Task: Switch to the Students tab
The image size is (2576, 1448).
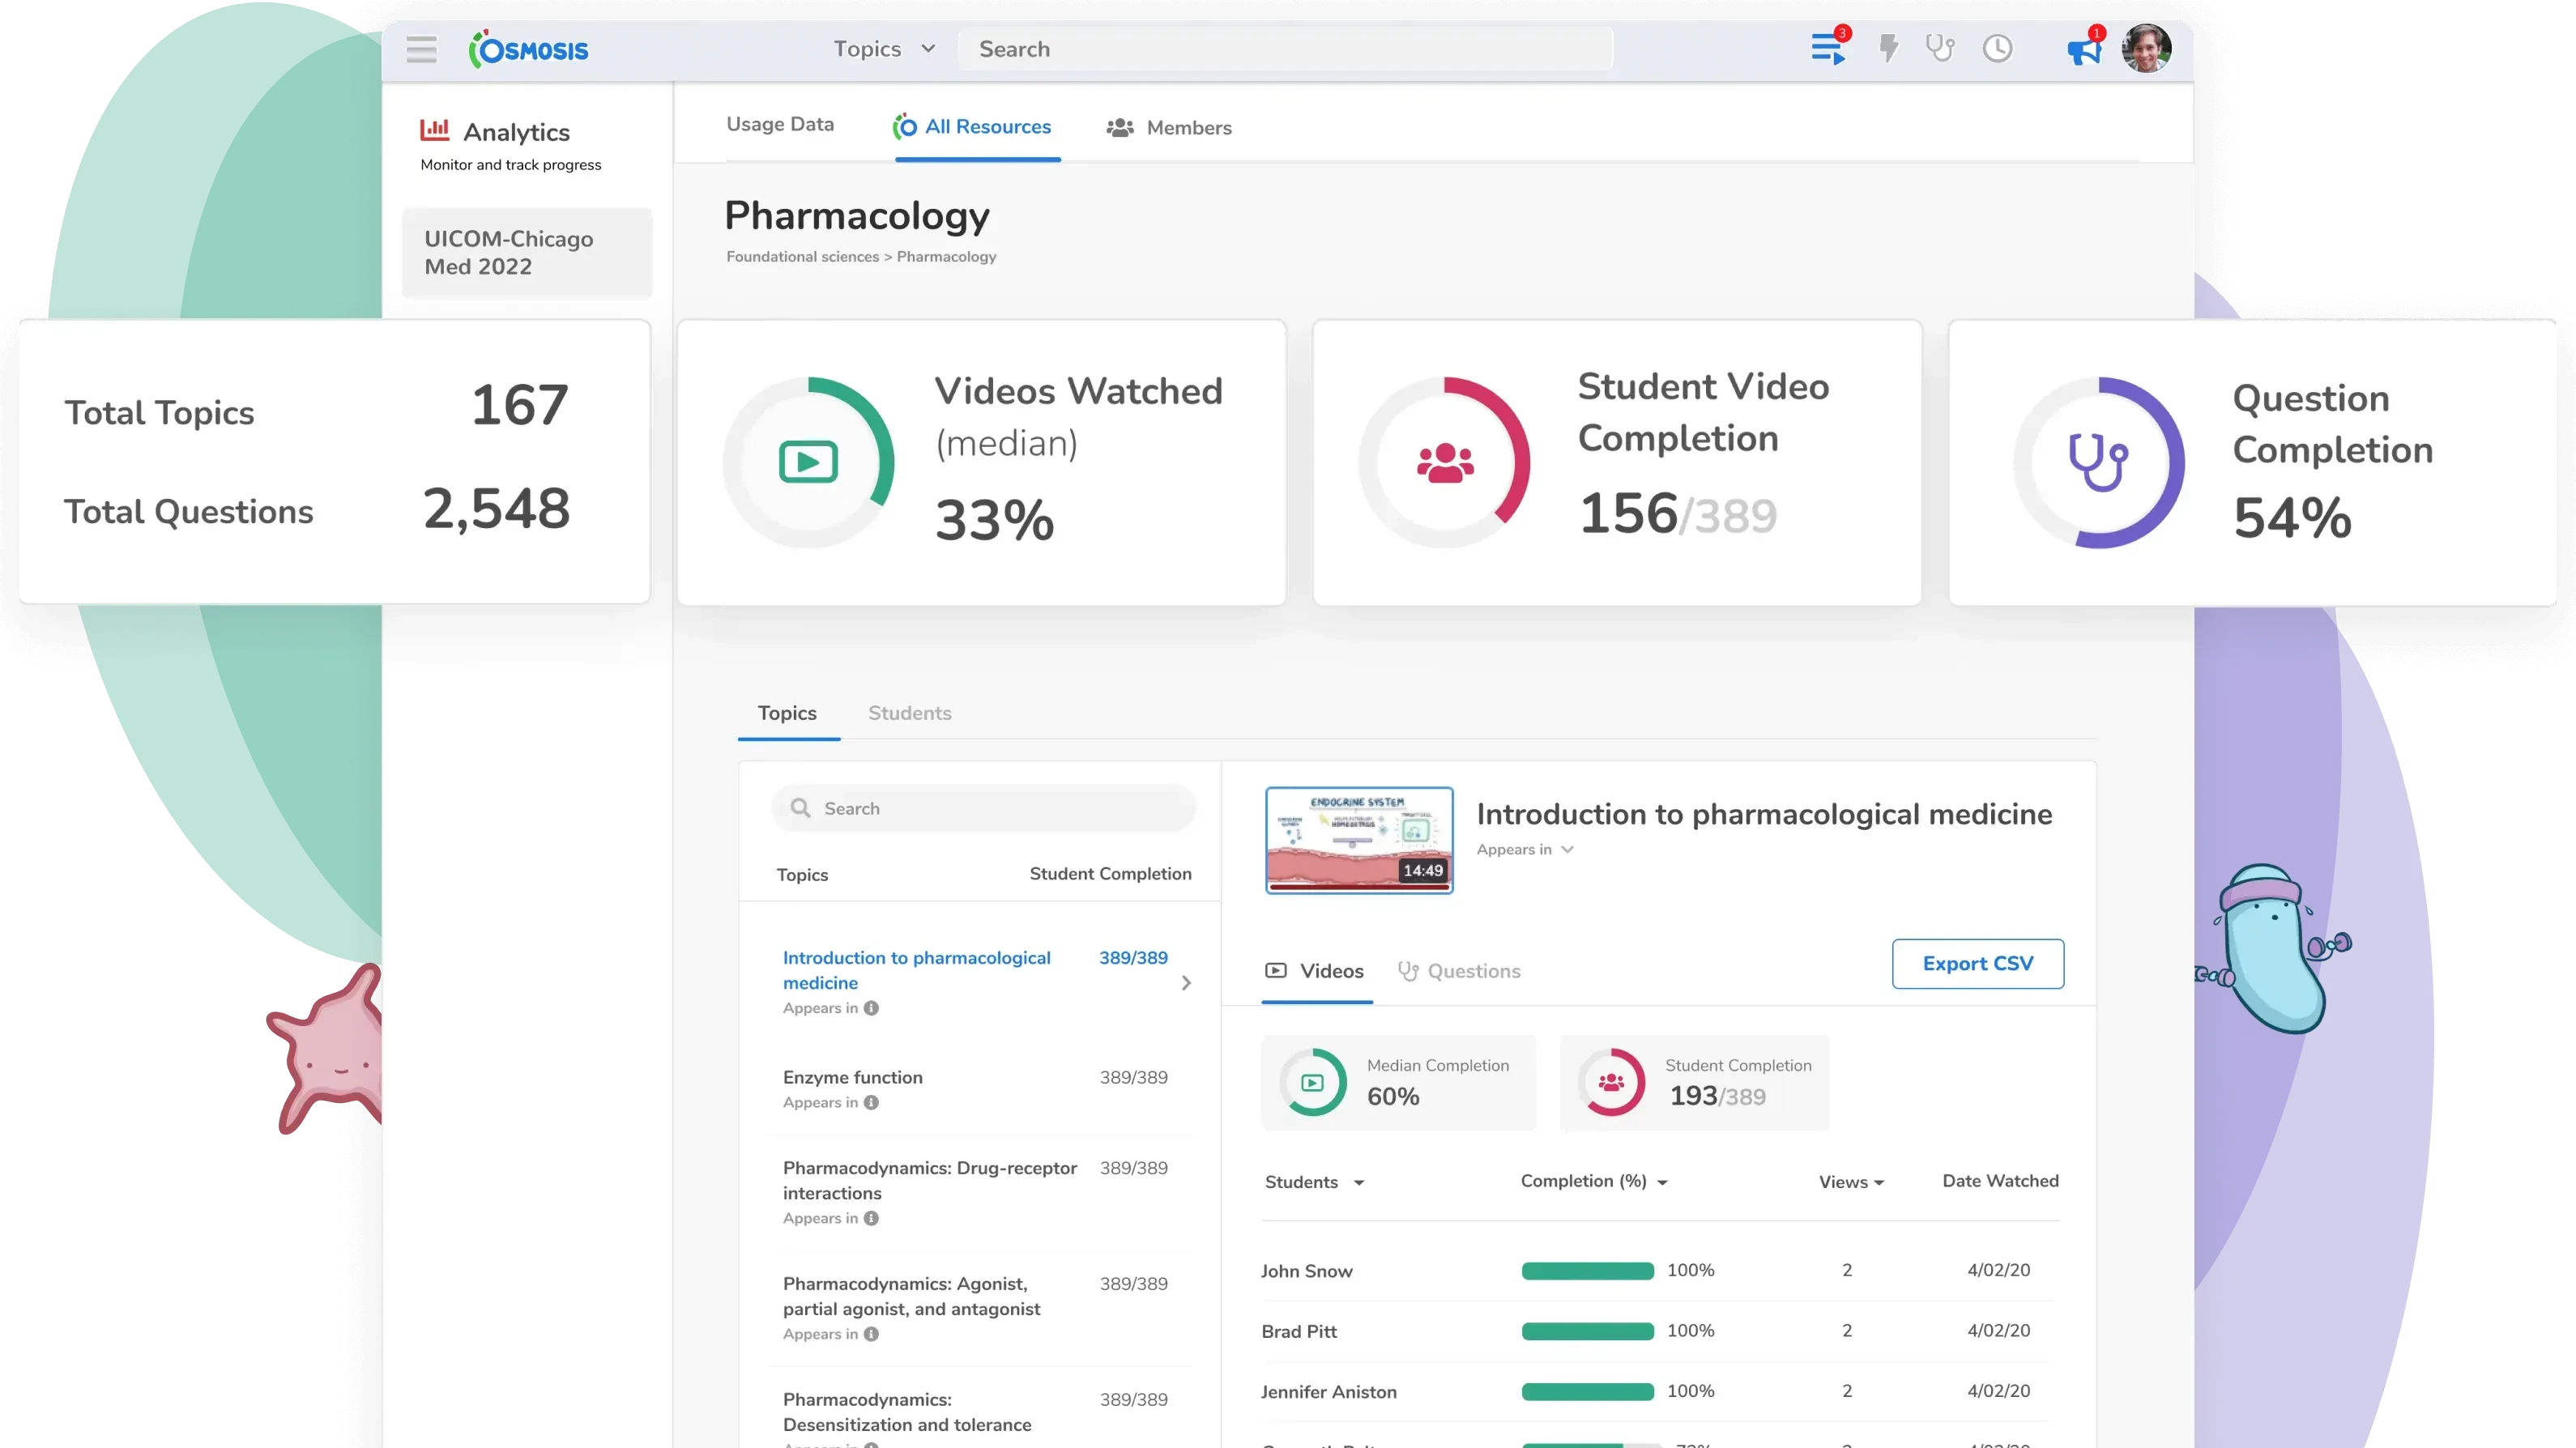Action: pyautogui.click(x=909, y=713)
